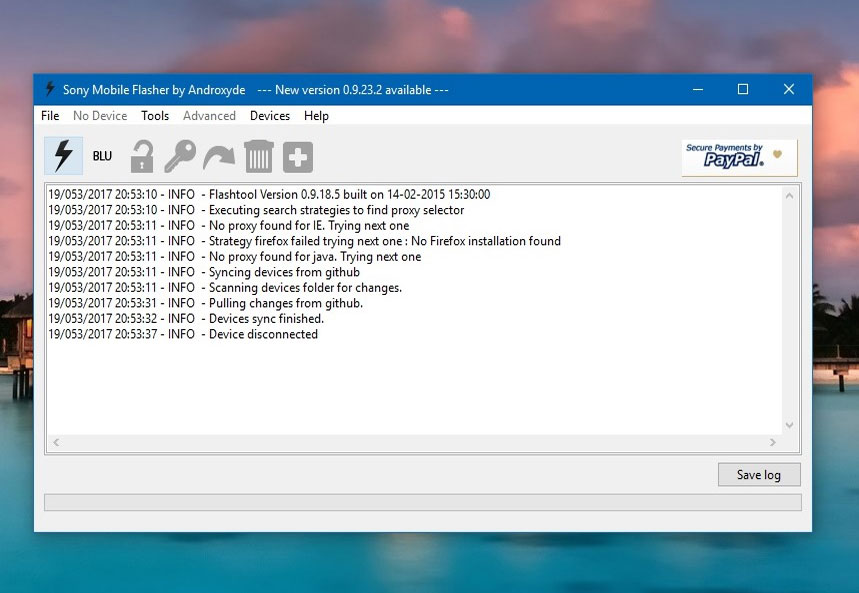This screenshot has width=859, height=593.
Task: Click log line 'Strategy firefox failed trying next one'
Action: [304, 241]
